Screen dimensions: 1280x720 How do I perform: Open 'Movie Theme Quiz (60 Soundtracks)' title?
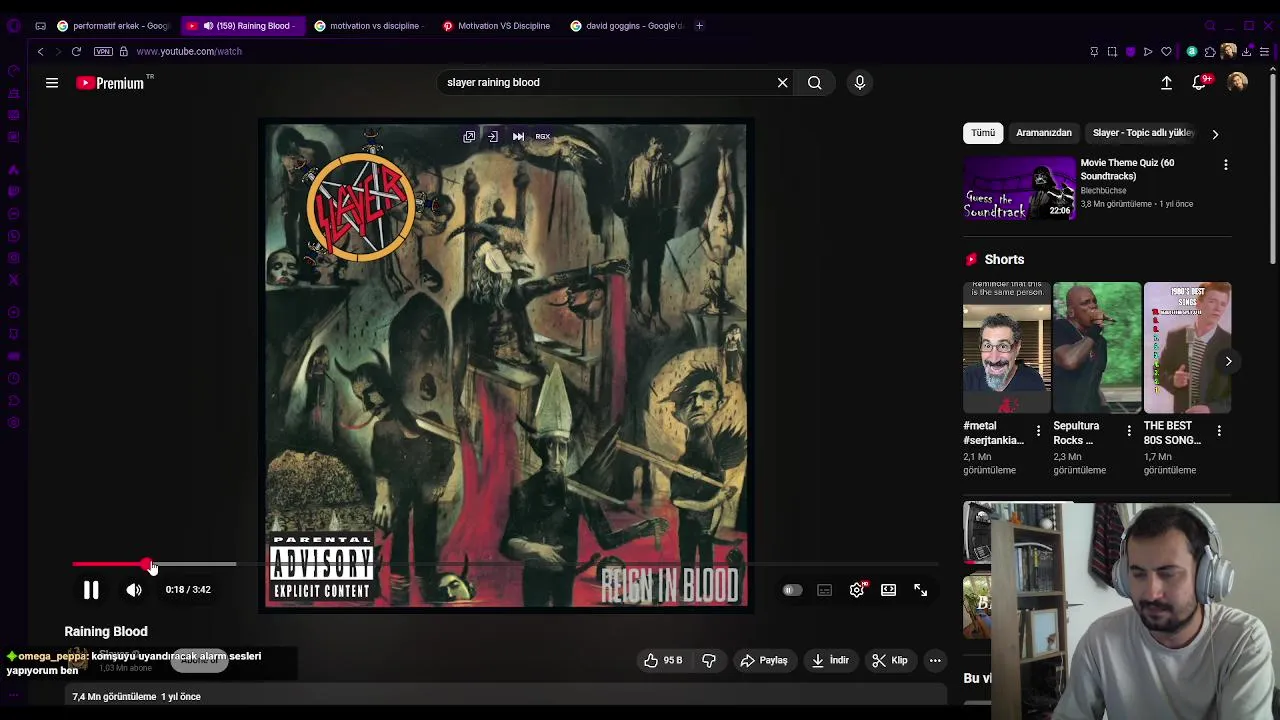[x=1127, y=169]
